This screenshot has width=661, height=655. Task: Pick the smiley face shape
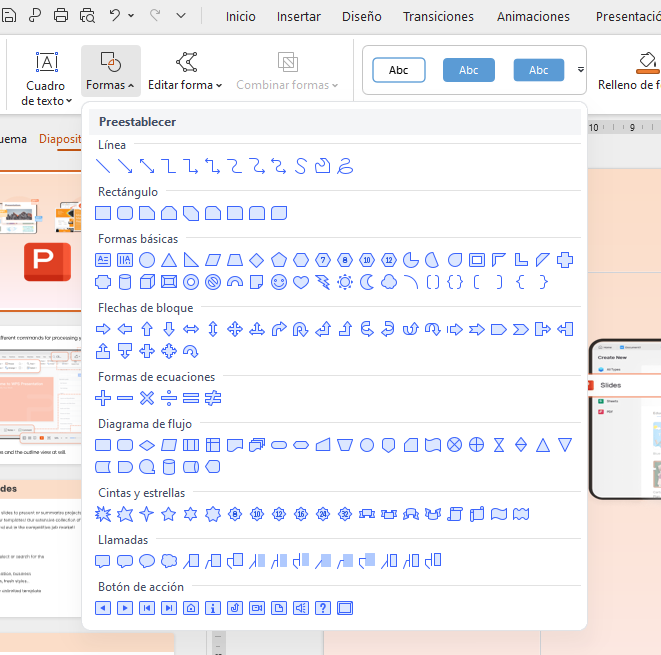(x=279, y=282)
